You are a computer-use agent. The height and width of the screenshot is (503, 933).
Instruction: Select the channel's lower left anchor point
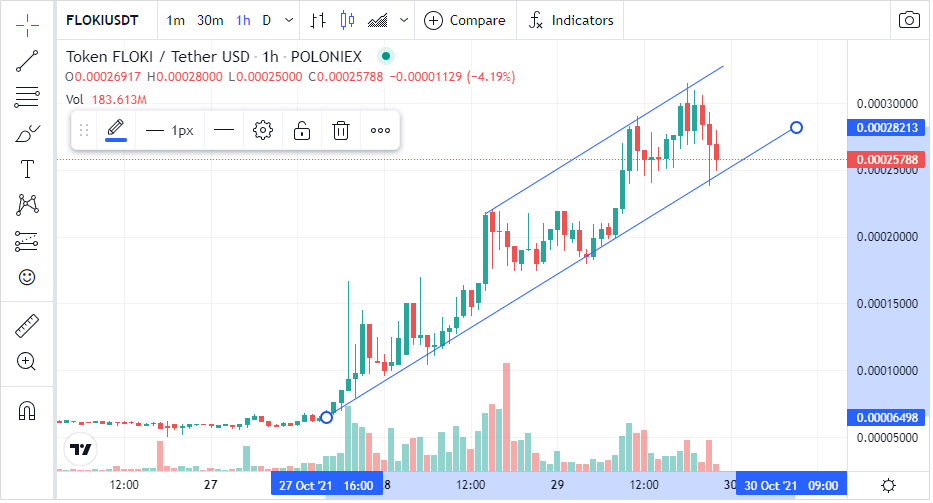[326, 417]
